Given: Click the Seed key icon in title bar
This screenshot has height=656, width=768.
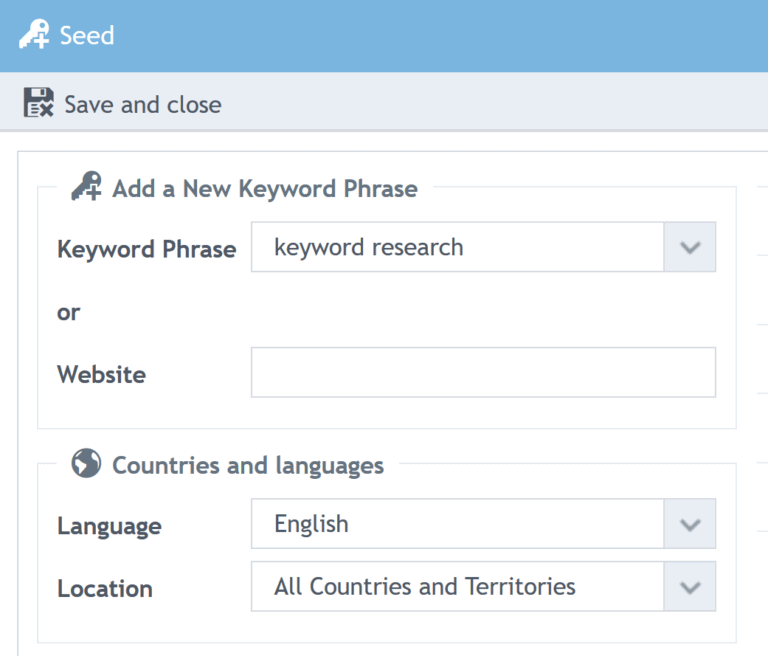Looking at the screenshot, I should point(35,36).
